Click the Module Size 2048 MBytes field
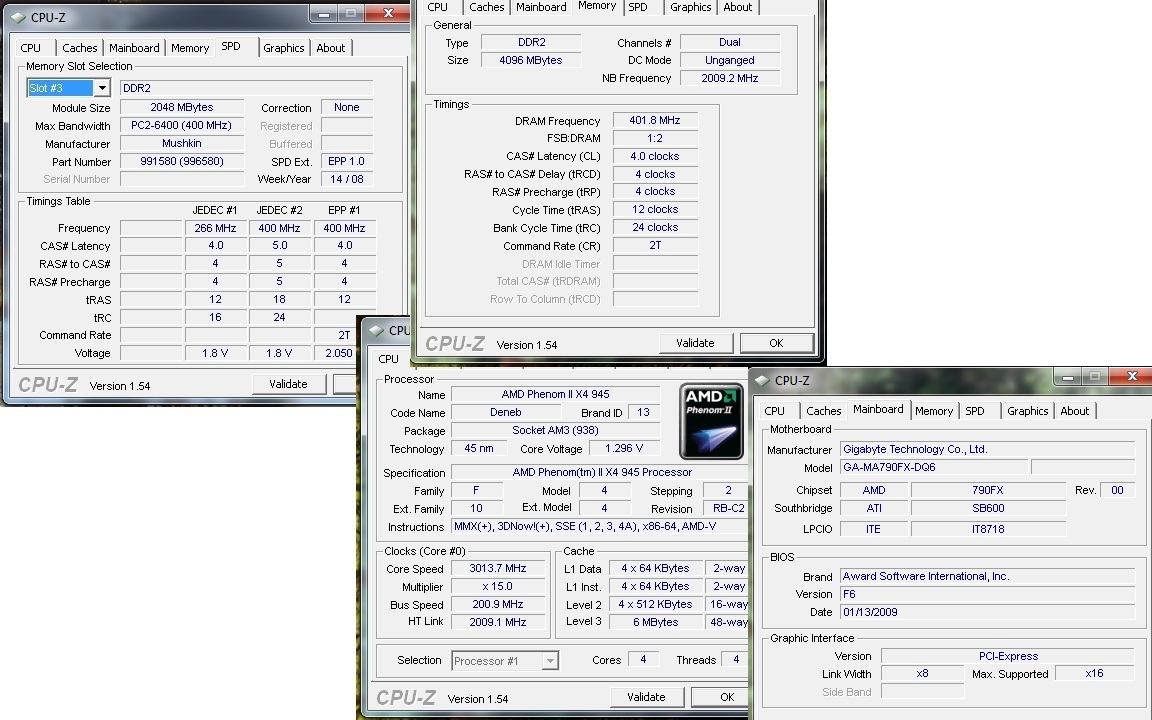The image size is (1152, 720). click(181, 107)
